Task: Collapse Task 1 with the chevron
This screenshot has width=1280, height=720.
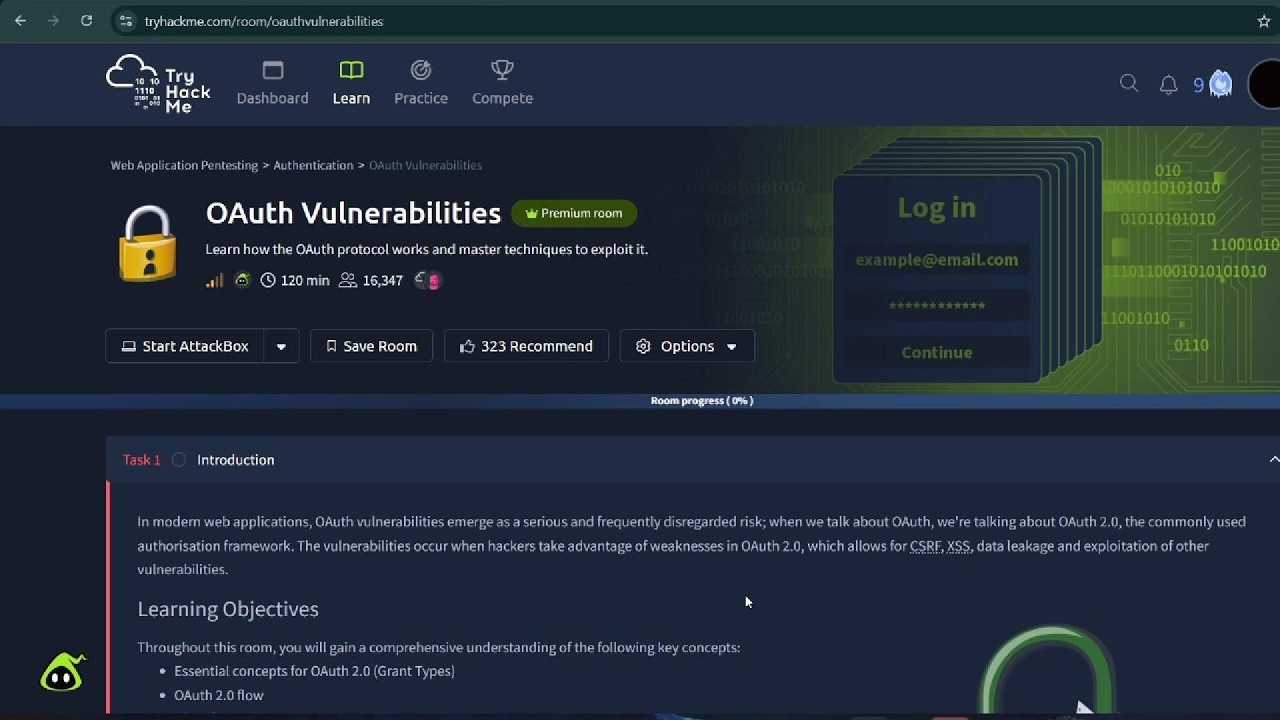Action: 1273,460
